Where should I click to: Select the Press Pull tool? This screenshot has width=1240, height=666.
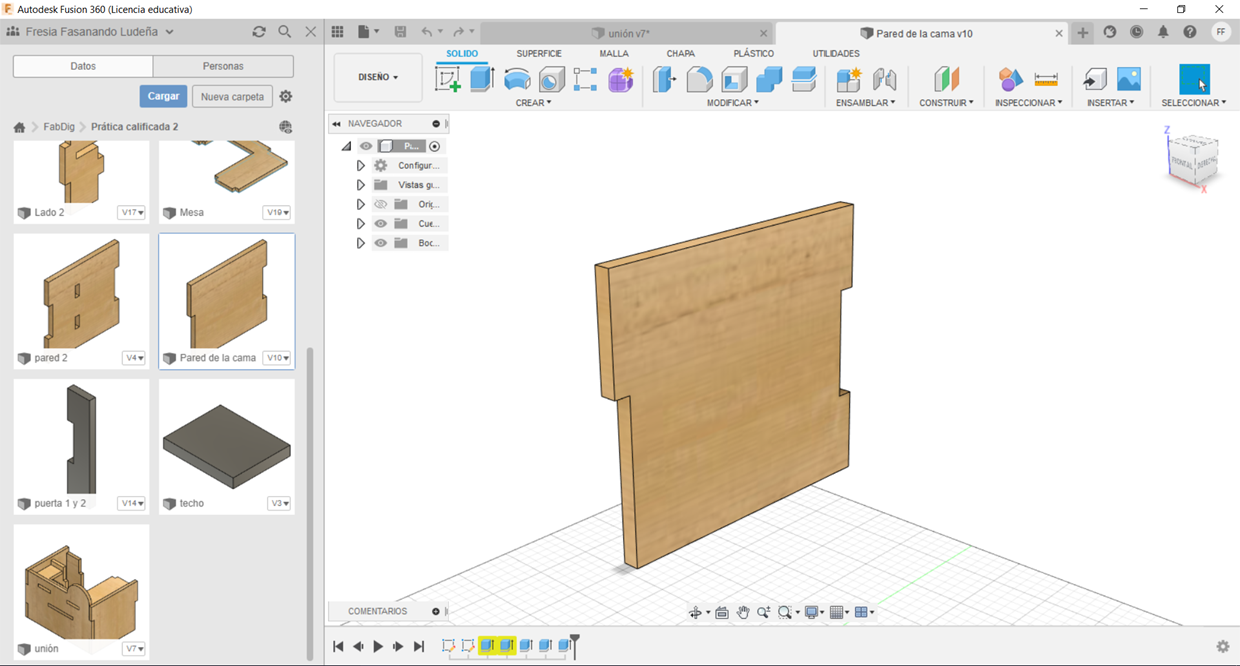tap(665, 79)
